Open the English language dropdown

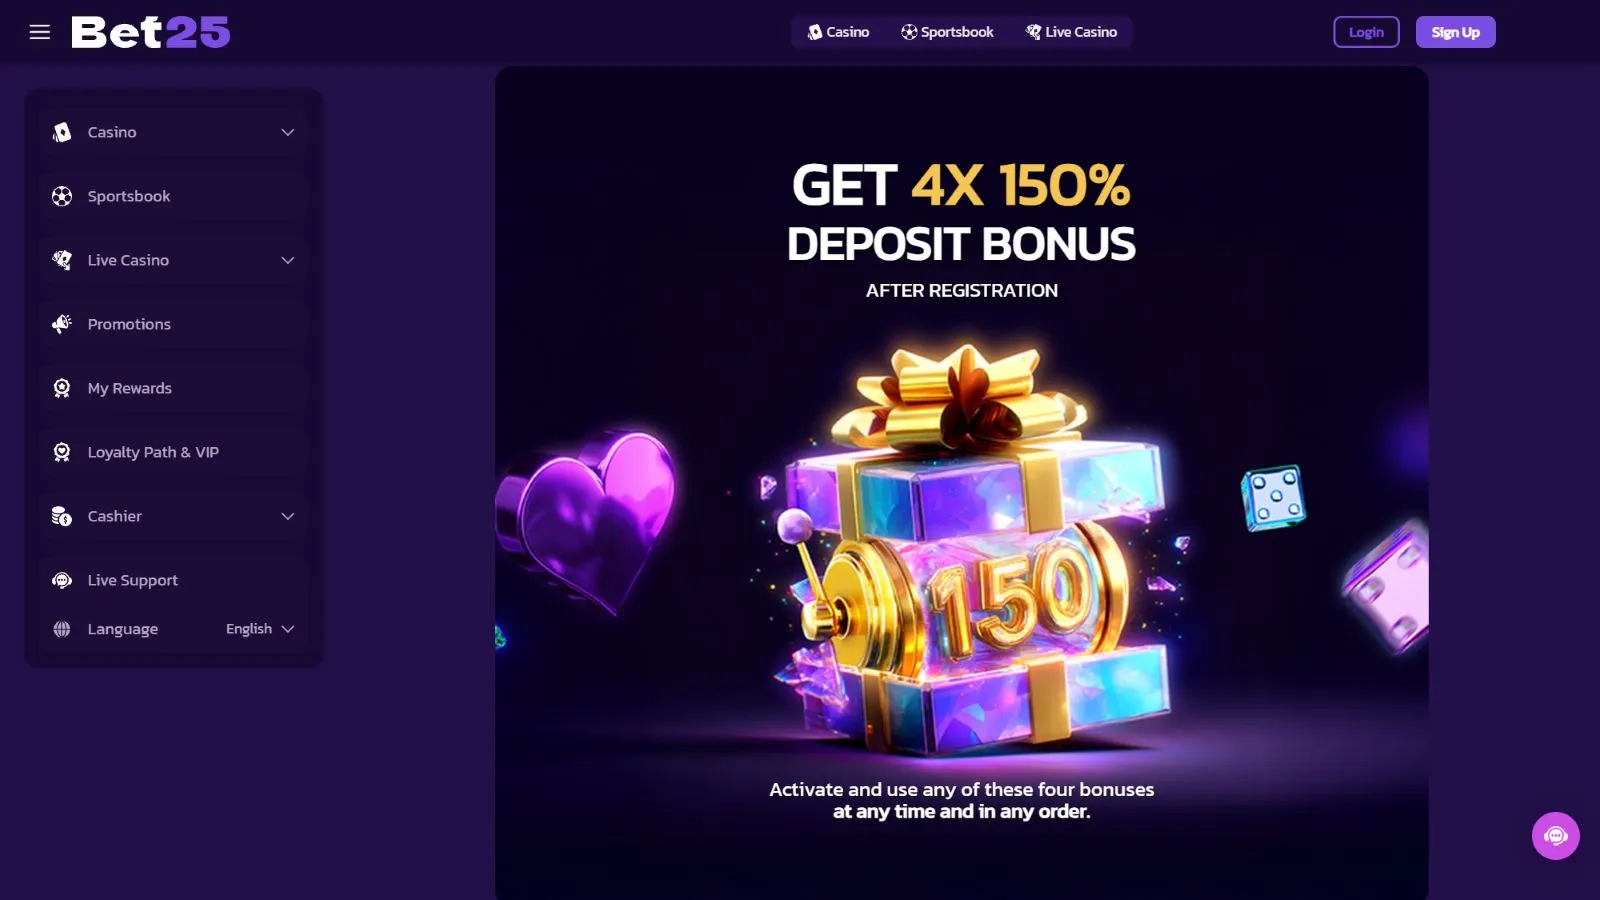coord(260,629)
